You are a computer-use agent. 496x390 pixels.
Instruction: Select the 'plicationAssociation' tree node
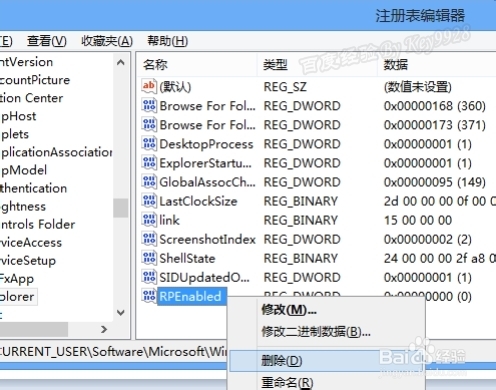(56, 152)
